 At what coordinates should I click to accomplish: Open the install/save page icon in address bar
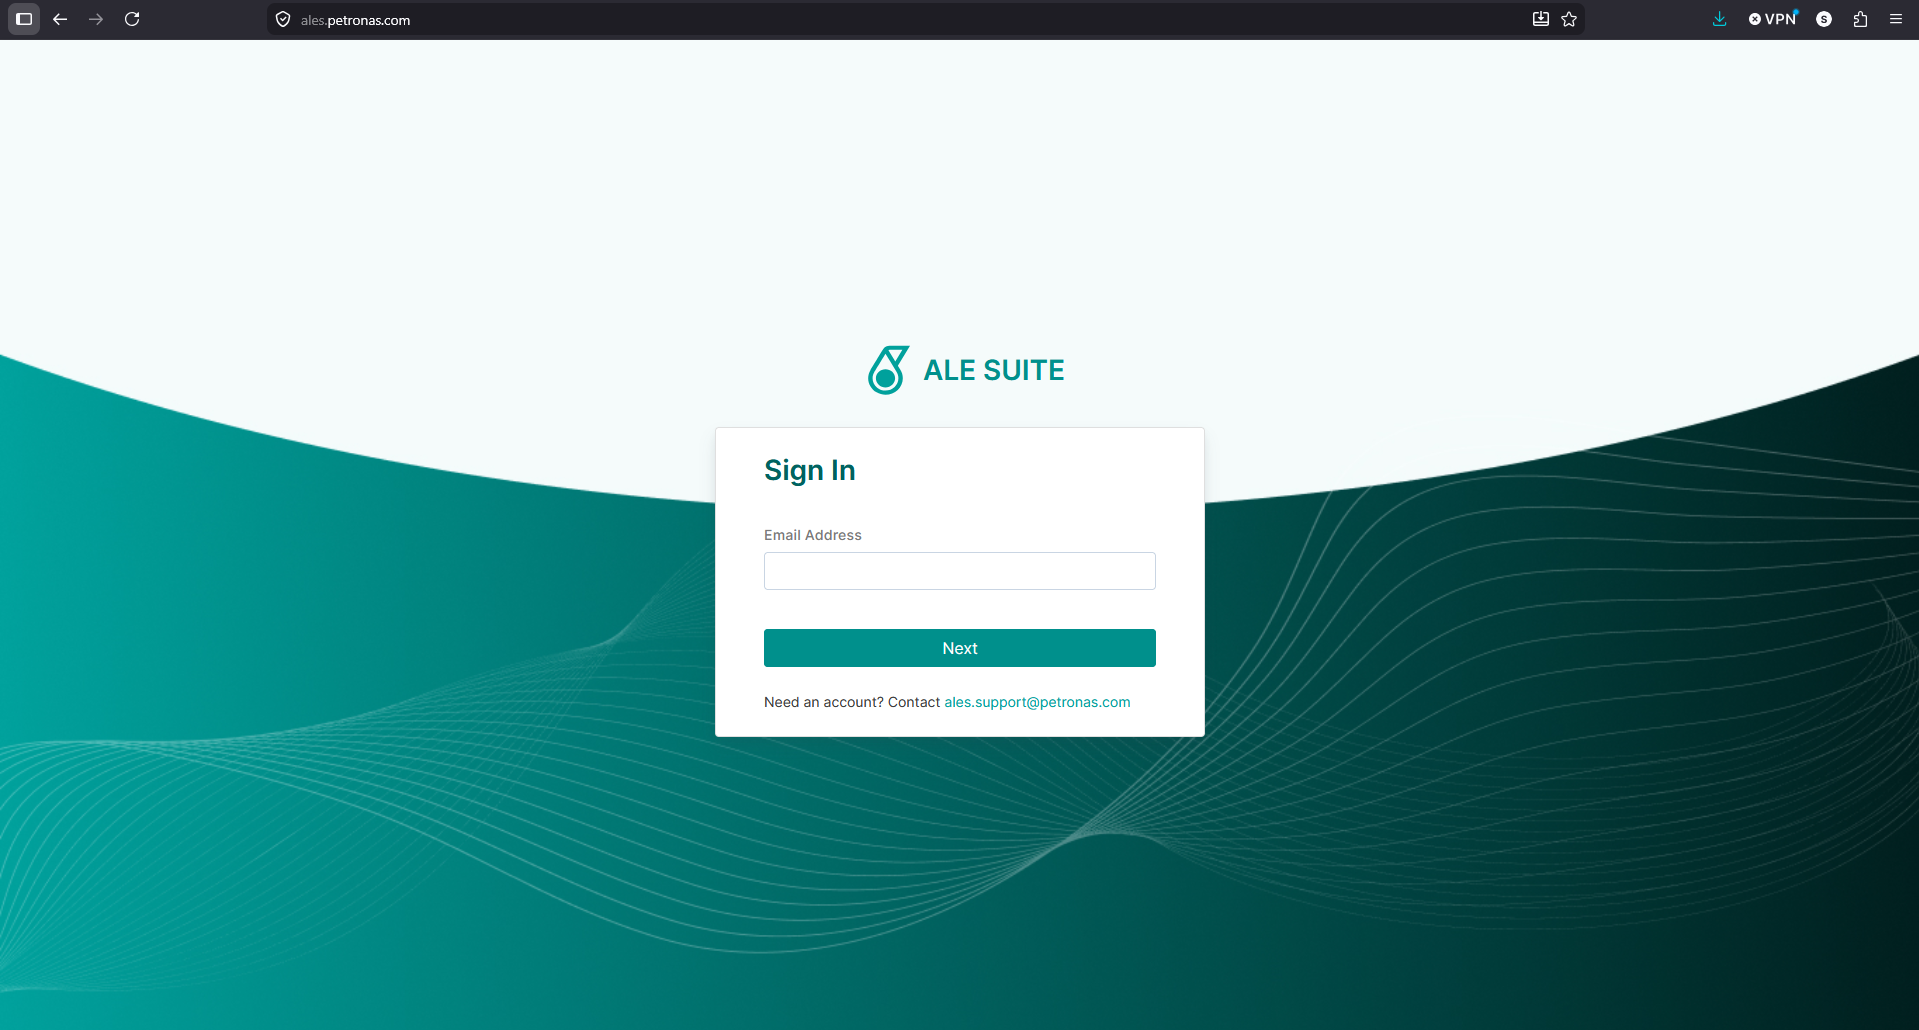coord(1541,19)
